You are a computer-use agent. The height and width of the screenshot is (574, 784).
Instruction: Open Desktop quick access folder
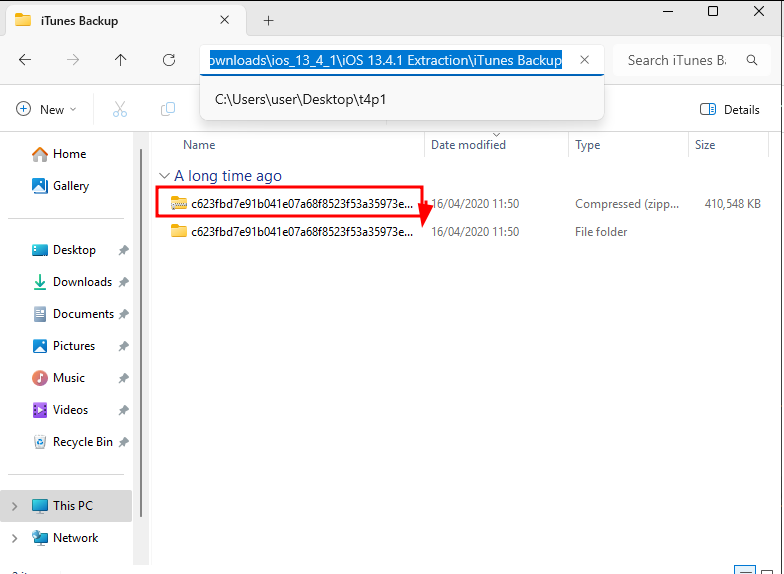[64, 250]
